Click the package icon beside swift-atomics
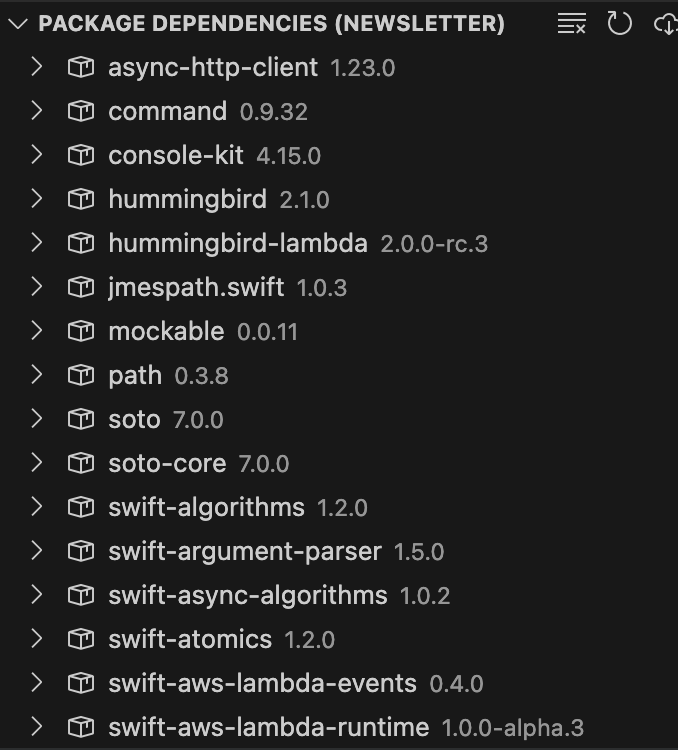 (80, 639)
